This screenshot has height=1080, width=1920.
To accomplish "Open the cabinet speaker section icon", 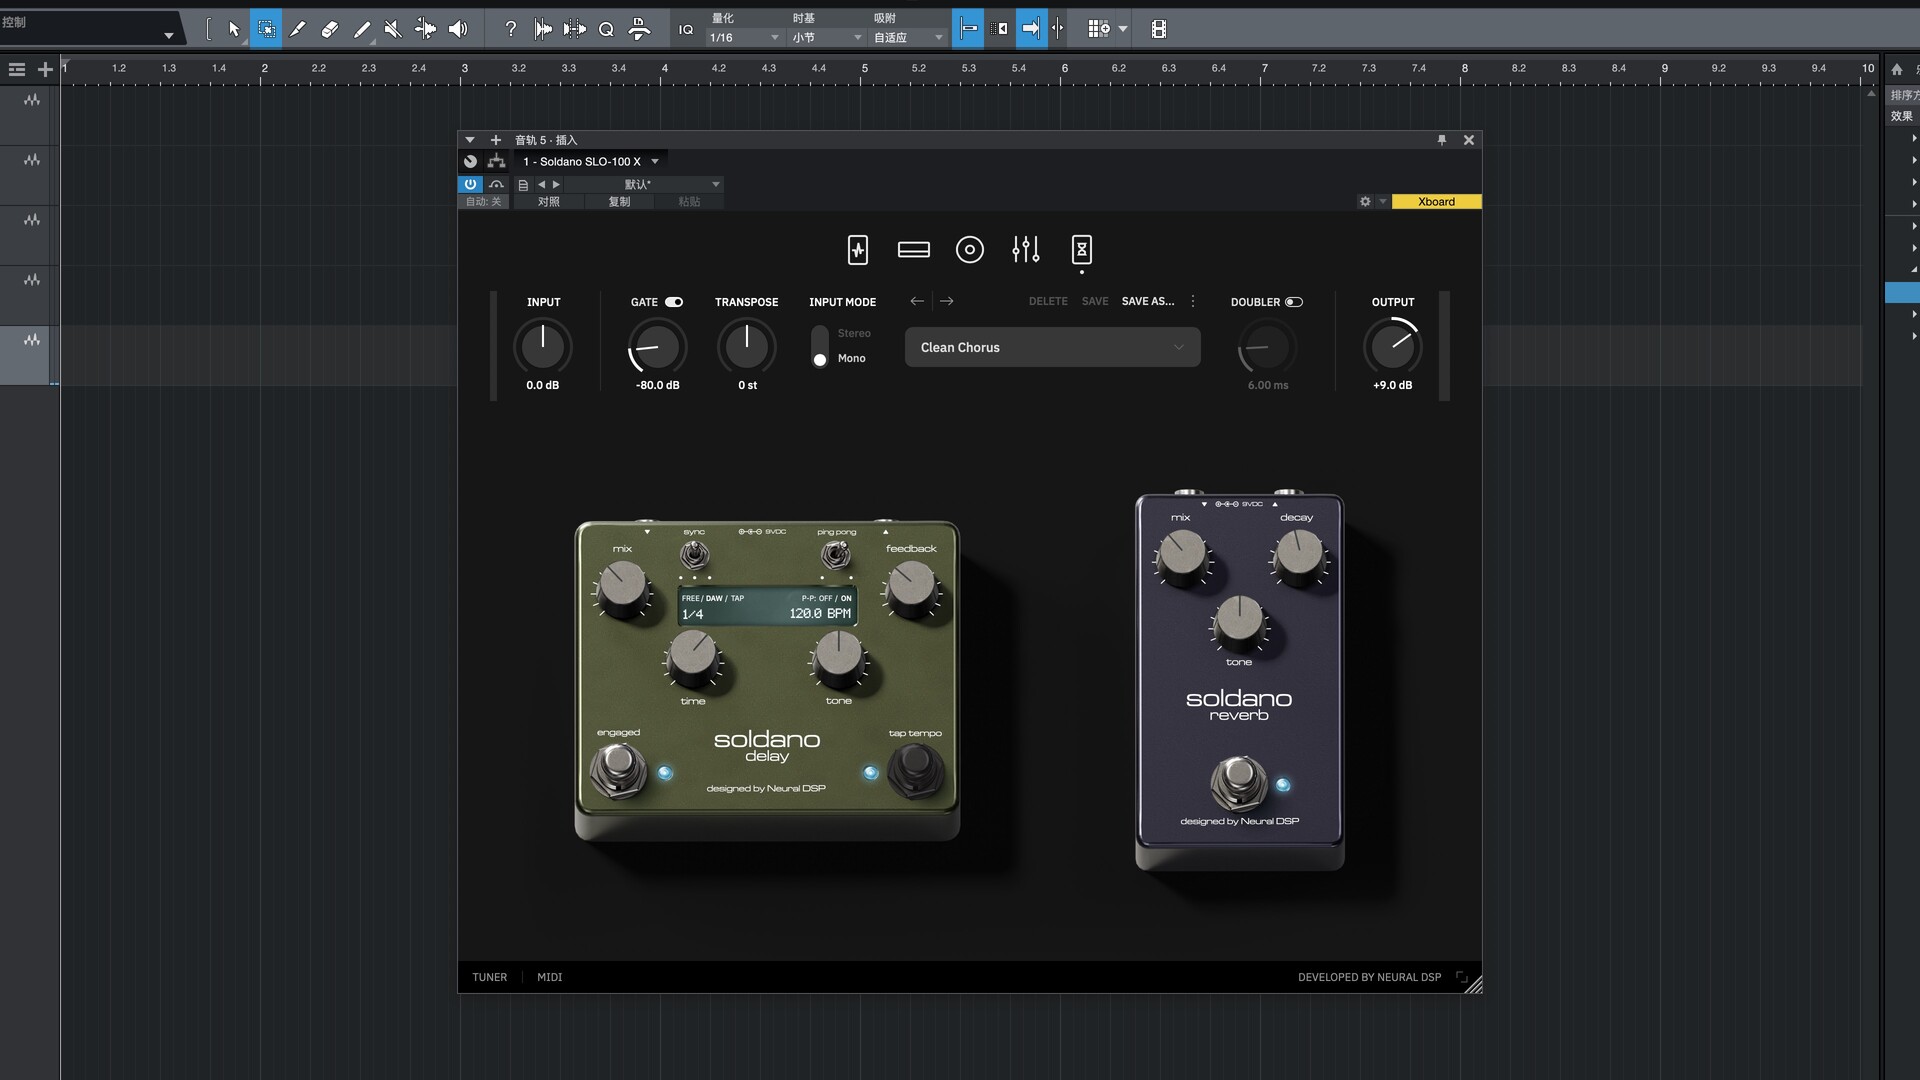I will coord(969,250).
